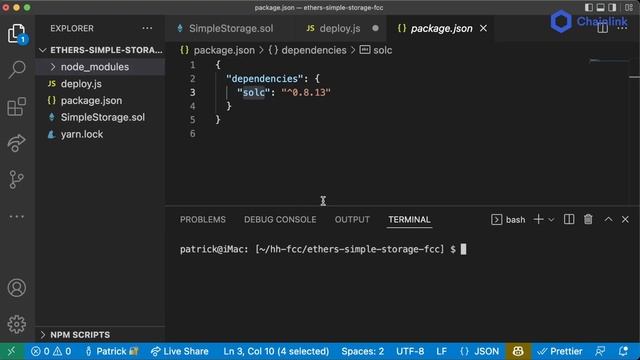Go to line via Ln 3, Col 10
The width and height of the screenshot is (640, 360).
(276, 351)
